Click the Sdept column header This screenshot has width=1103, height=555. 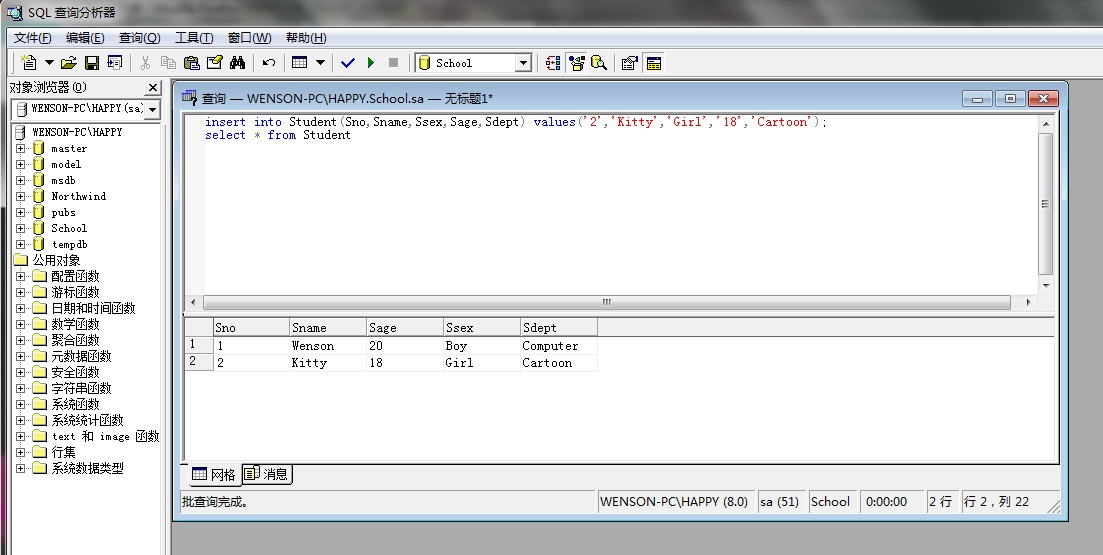559,327
